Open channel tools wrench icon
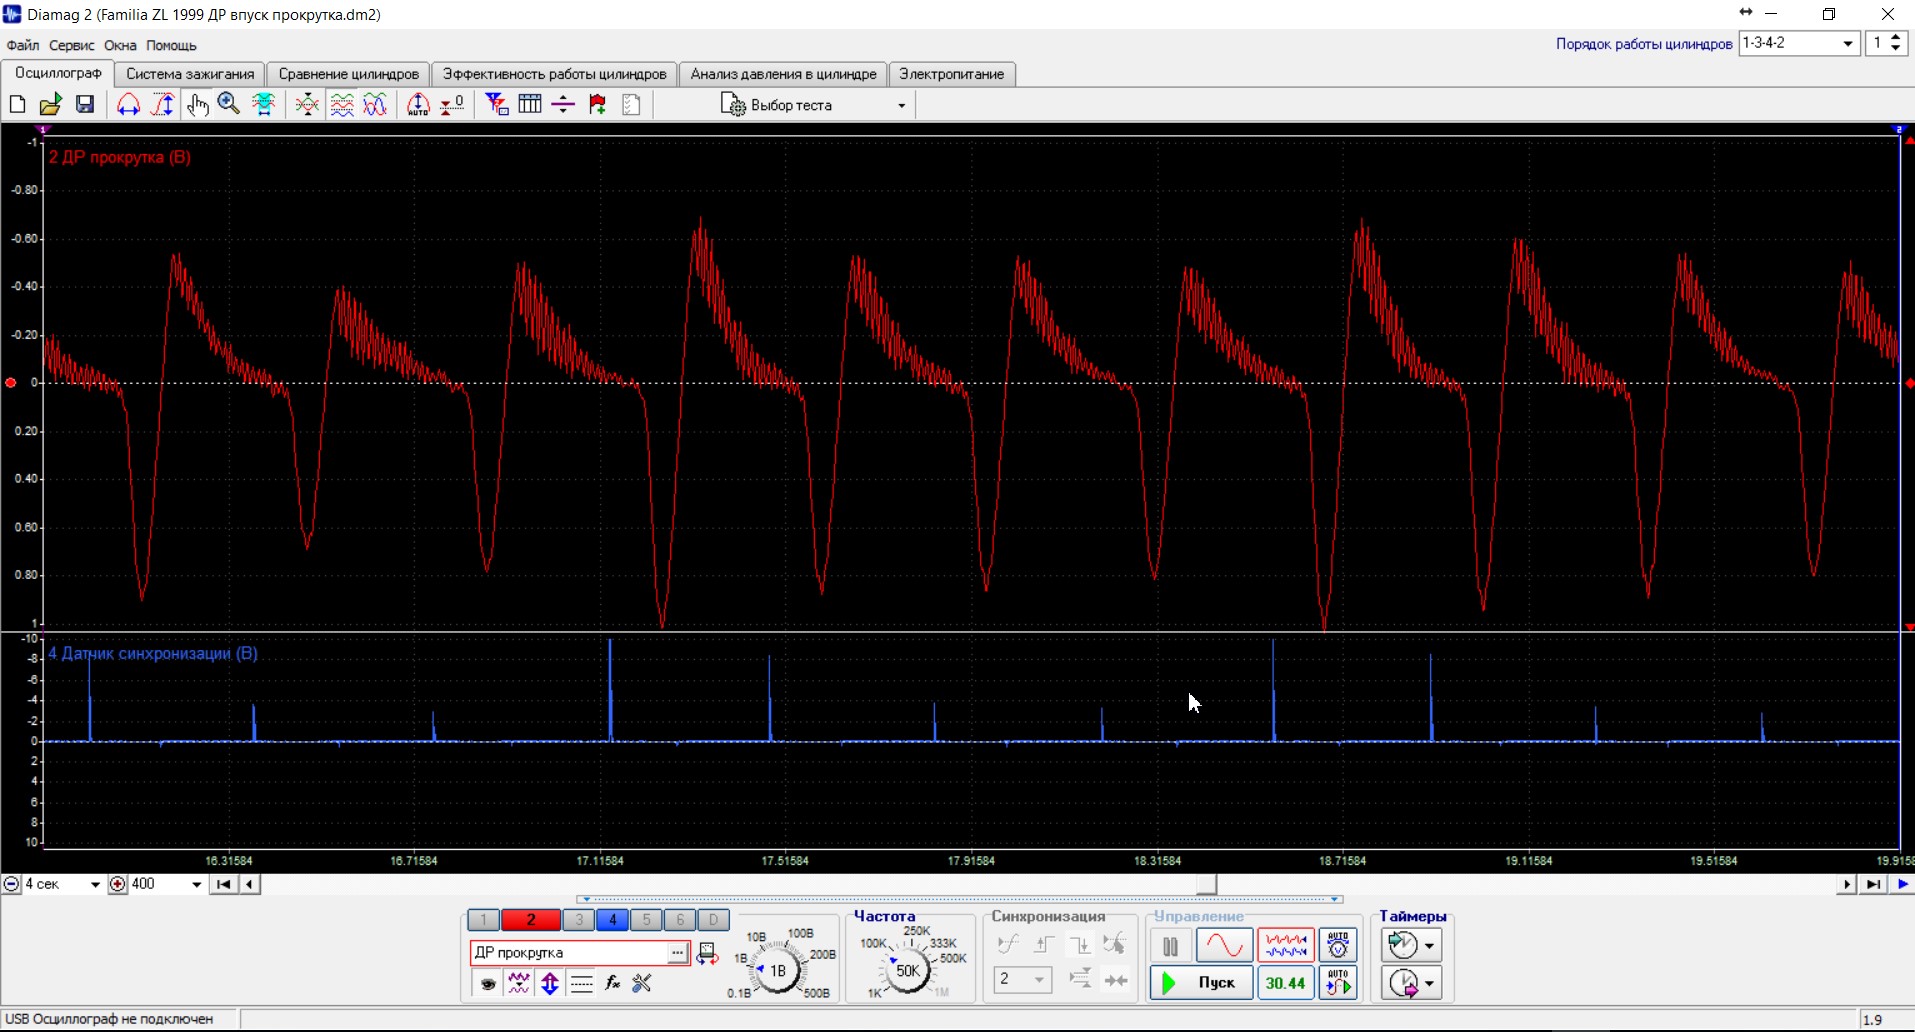This screenshot has height=1032, width=1915. point(642,984)
